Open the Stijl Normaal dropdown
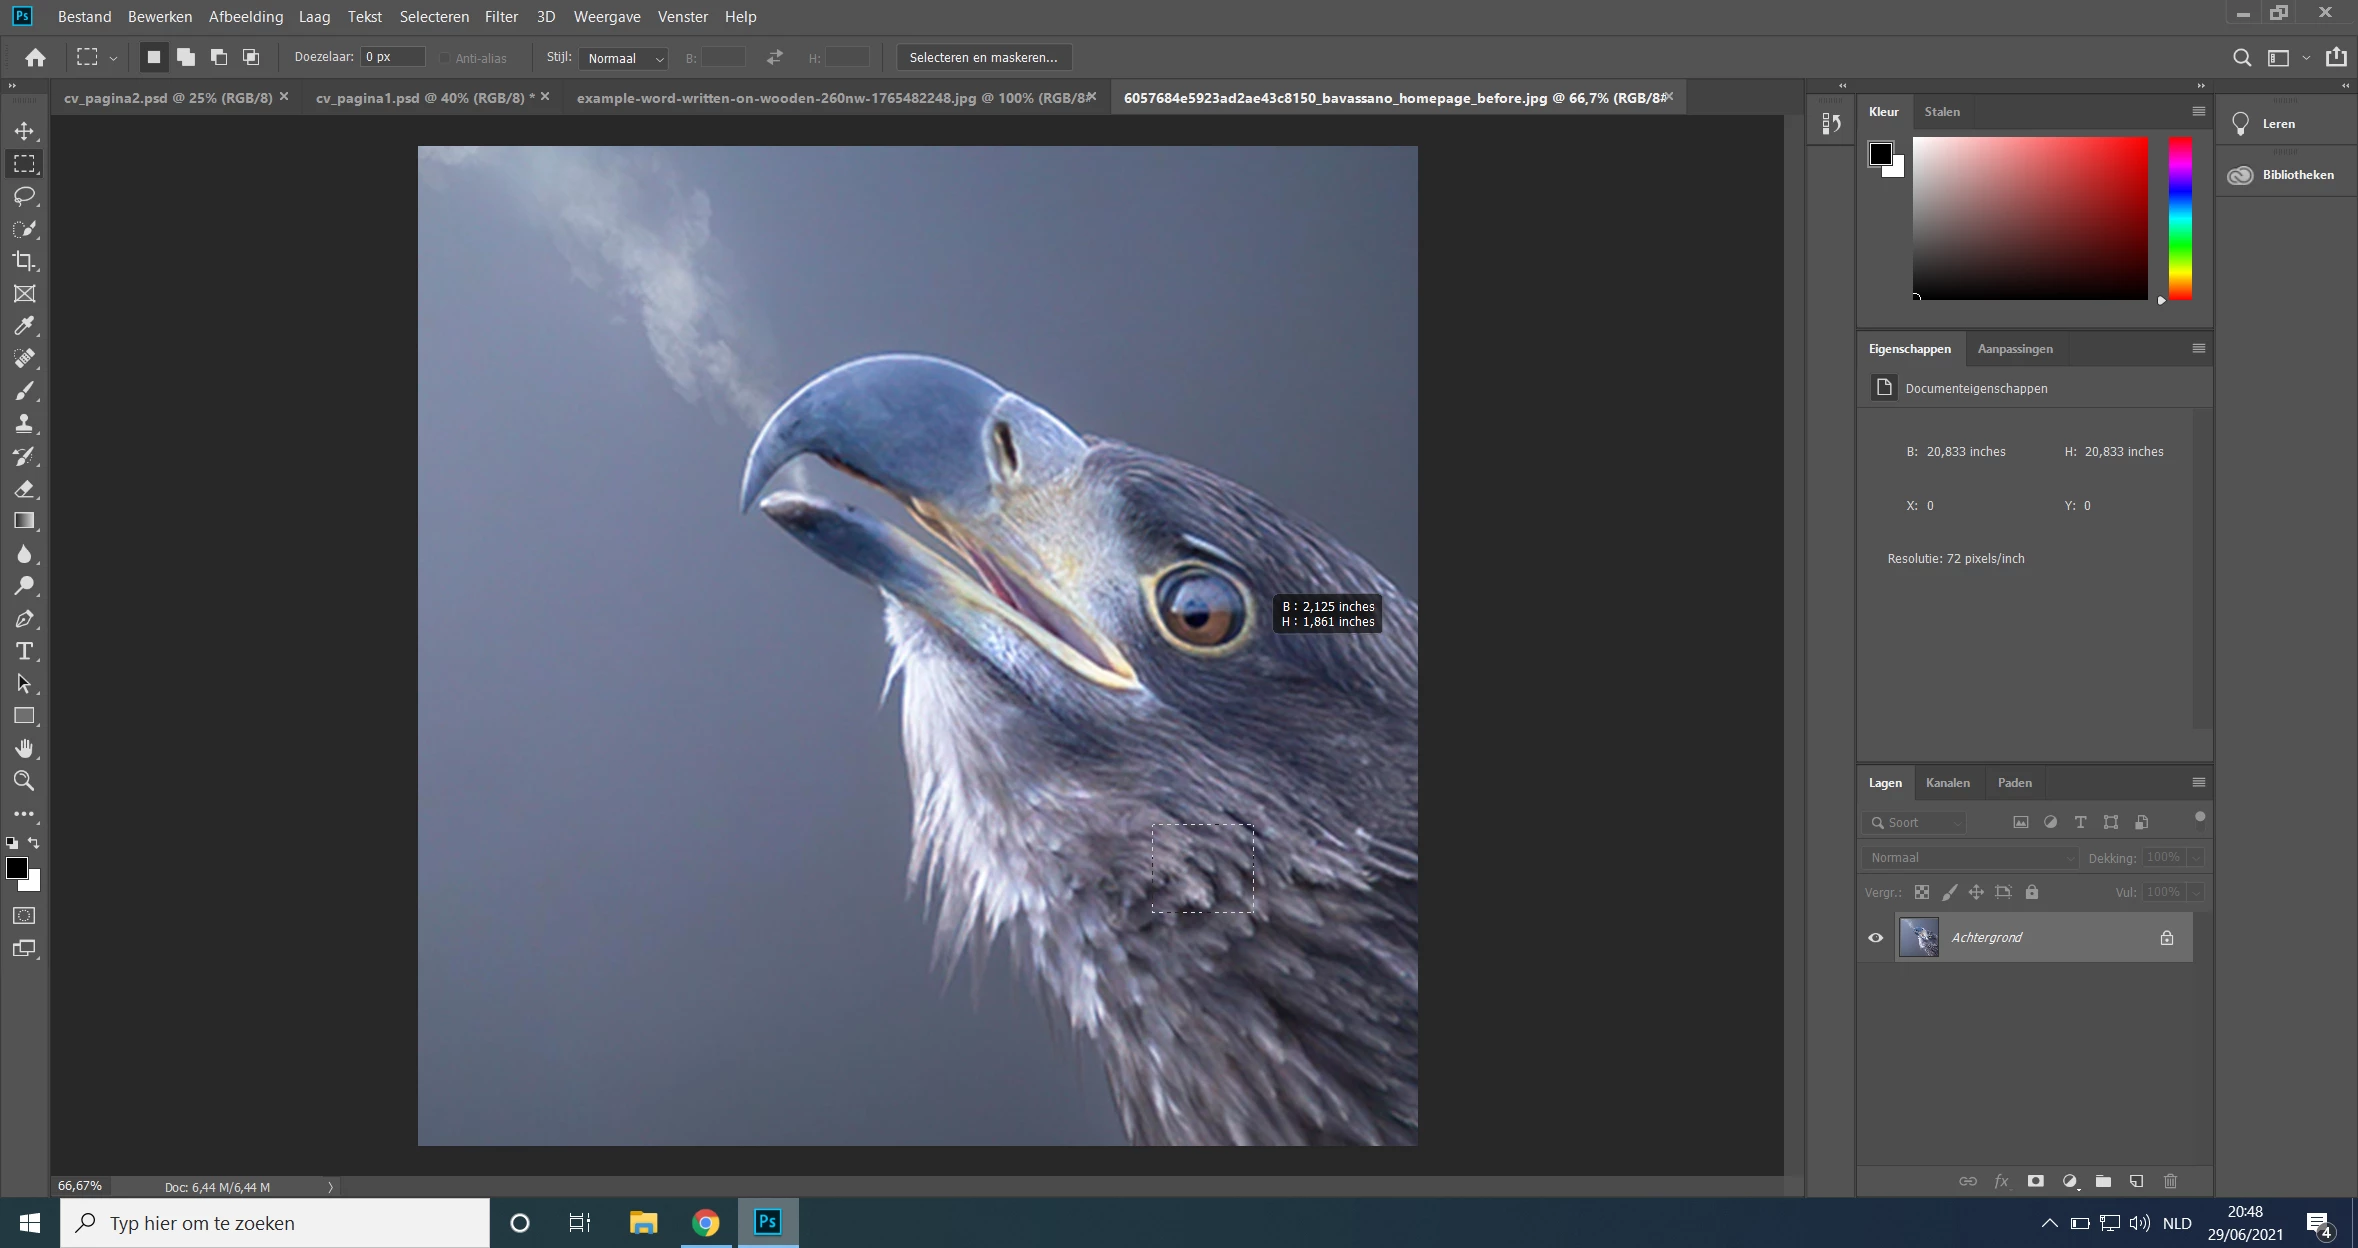 (623, 59)
